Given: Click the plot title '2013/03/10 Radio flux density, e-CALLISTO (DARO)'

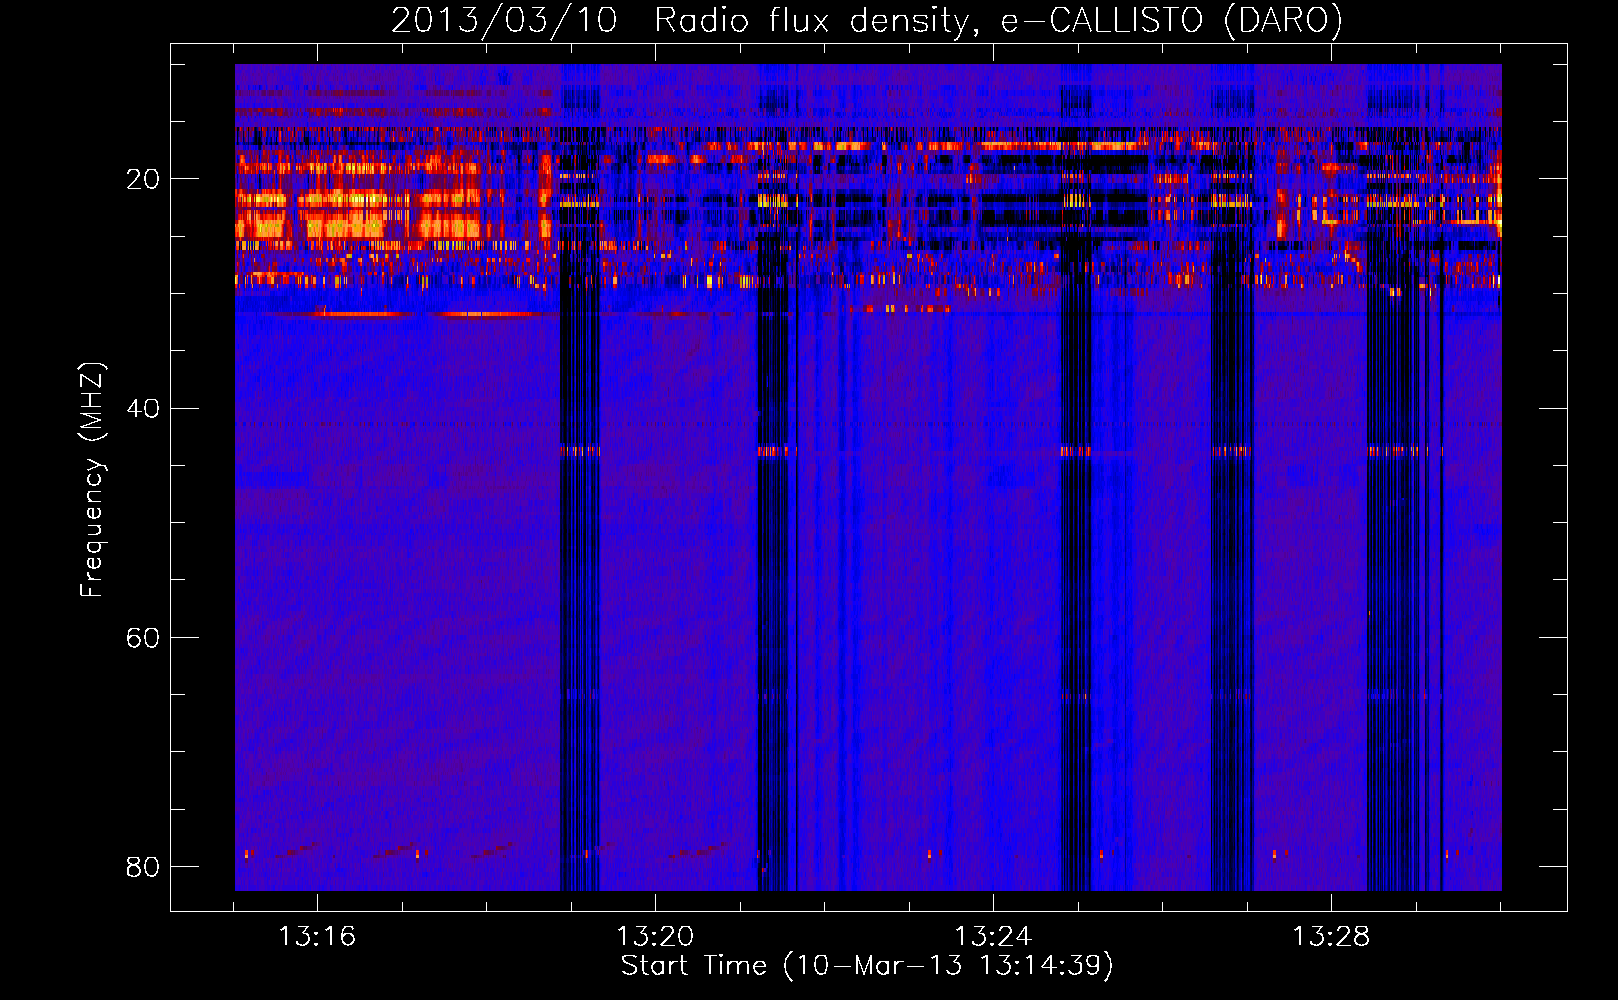Looking at the screenshot, I should pyautogui.click(x=867, y=21).
